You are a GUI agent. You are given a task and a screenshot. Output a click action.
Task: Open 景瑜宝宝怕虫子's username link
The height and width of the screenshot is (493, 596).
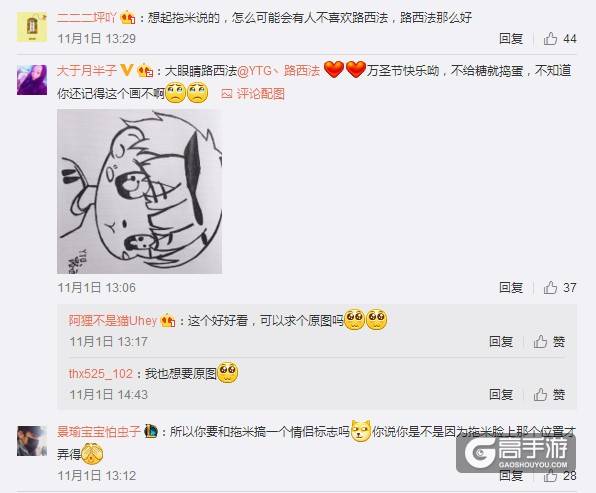[99, 432]
